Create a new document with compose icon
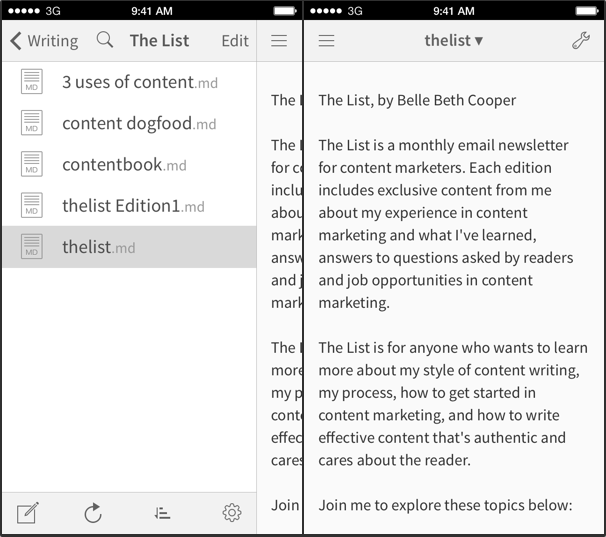This screenshot has width=606, height=537. click(x=28, y=513)
